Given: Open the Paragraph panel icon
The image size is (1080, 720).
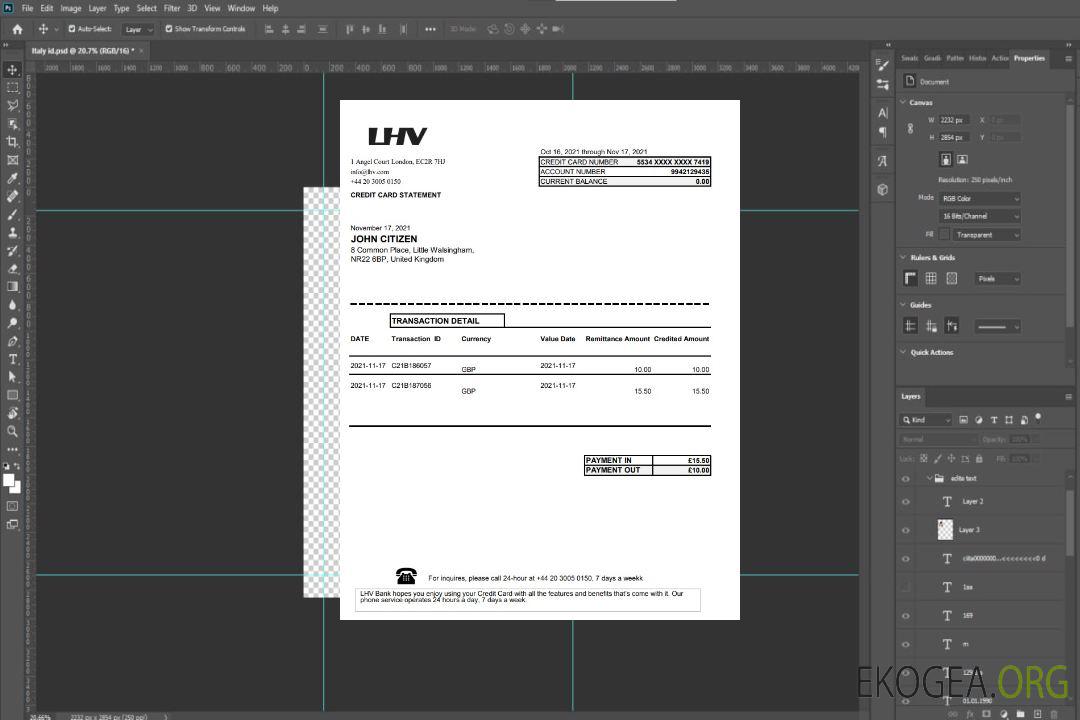Looking at the screenshot, I should [883, 132].
